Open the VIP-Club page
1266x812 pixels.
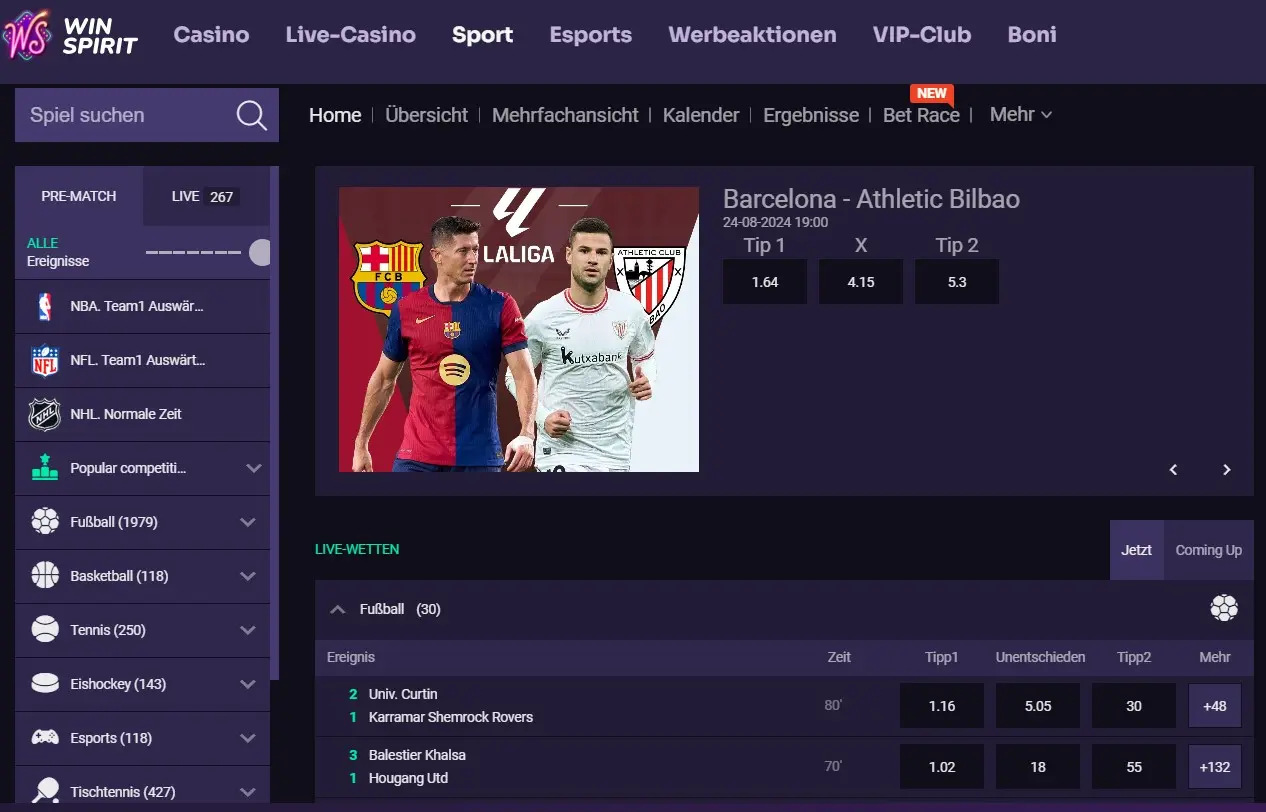coord(922,34)
